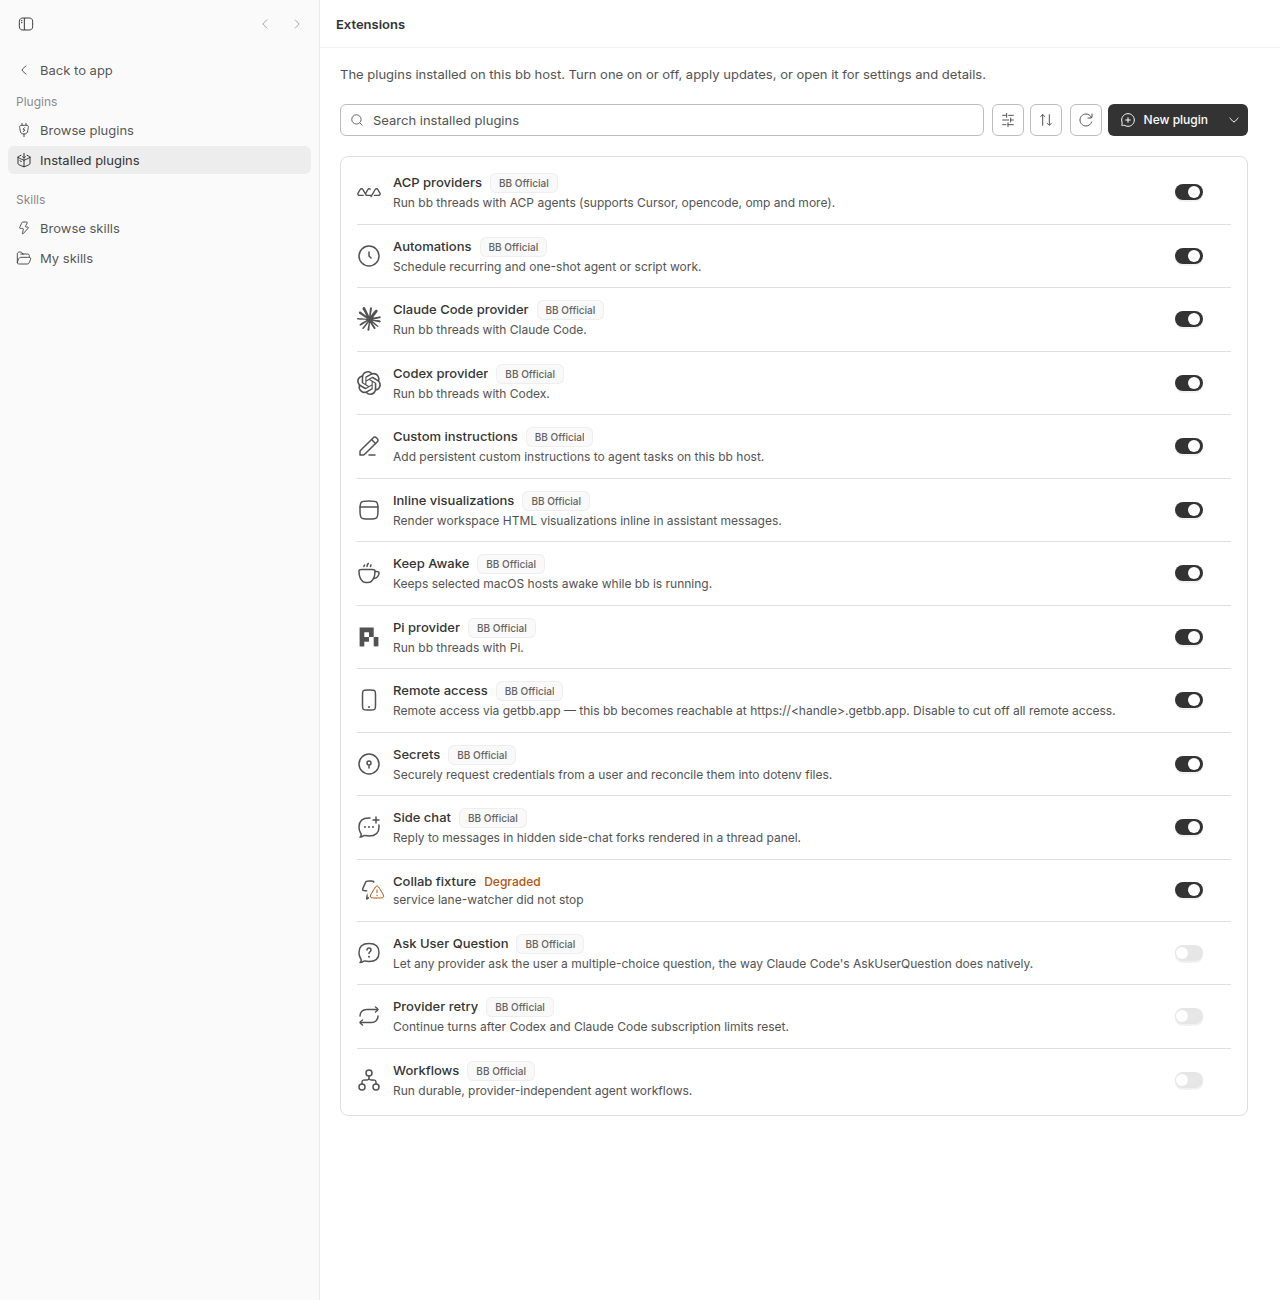Turn on the Provider retry toggle

(x=1189, y=1016)
